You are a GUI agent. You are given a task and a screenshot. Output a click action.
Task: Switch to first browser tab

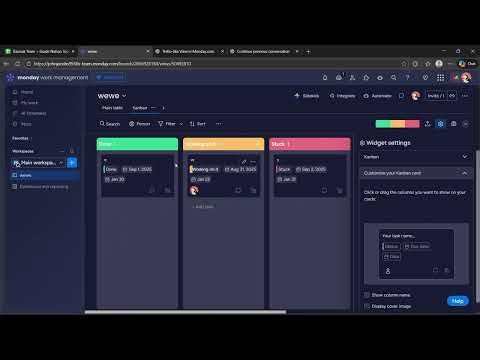[39, 52]
